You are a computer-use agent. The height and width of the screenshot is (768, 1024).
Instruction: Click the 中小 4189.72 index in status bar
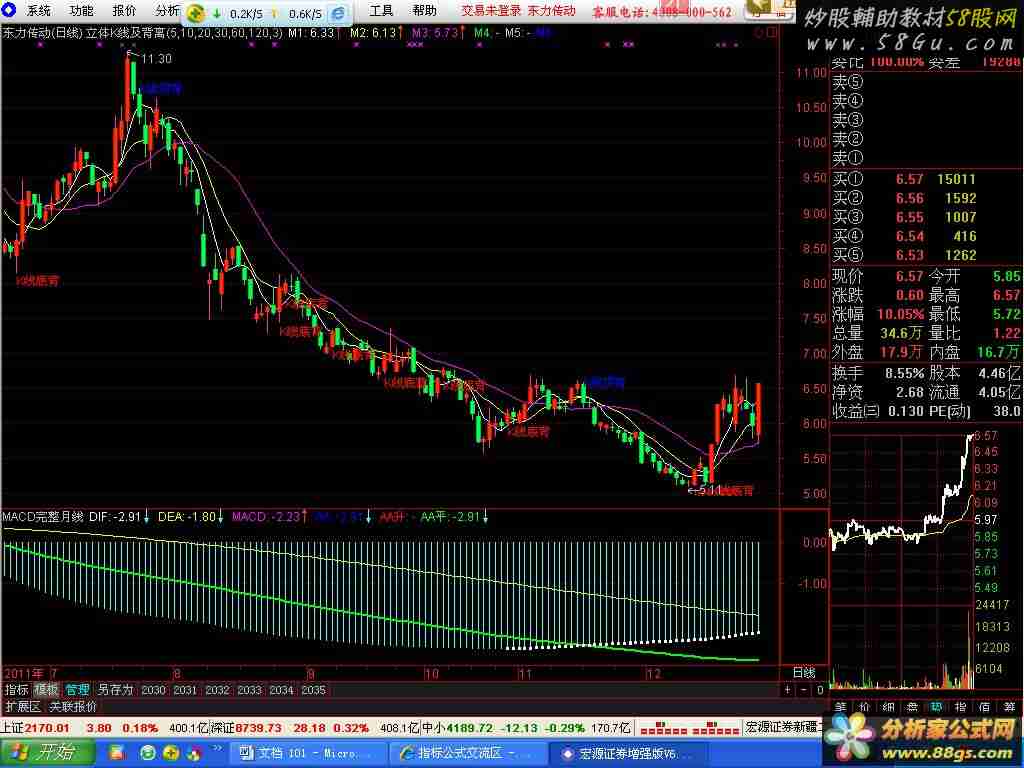pyautogui.click(x=457, y=728)
